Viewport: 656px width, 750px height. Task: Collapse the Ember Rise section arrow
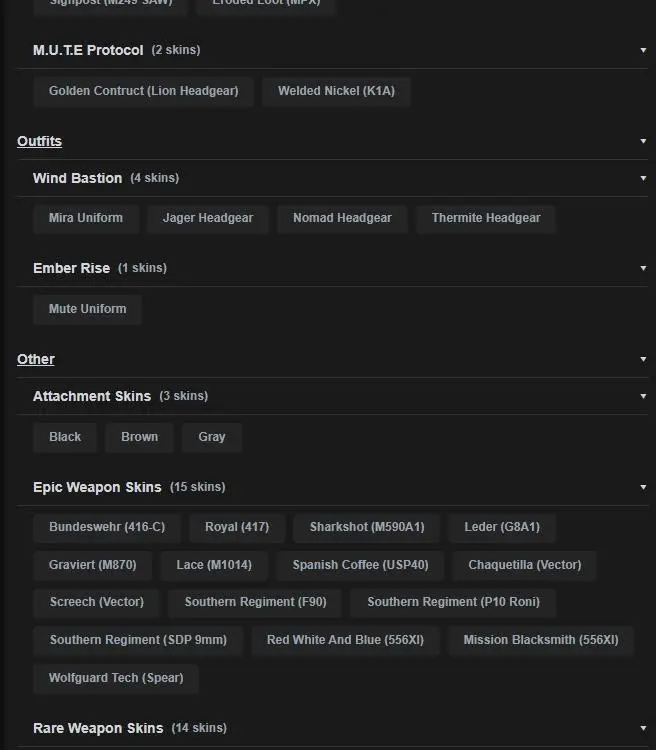[643, 268]
